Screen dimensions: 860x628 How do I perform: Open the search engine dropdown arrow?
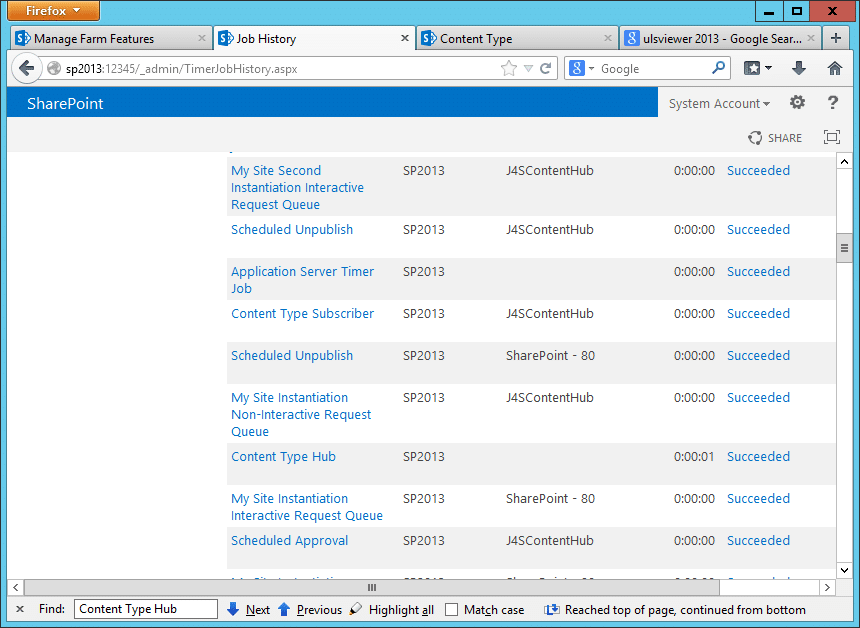point(591,69)
